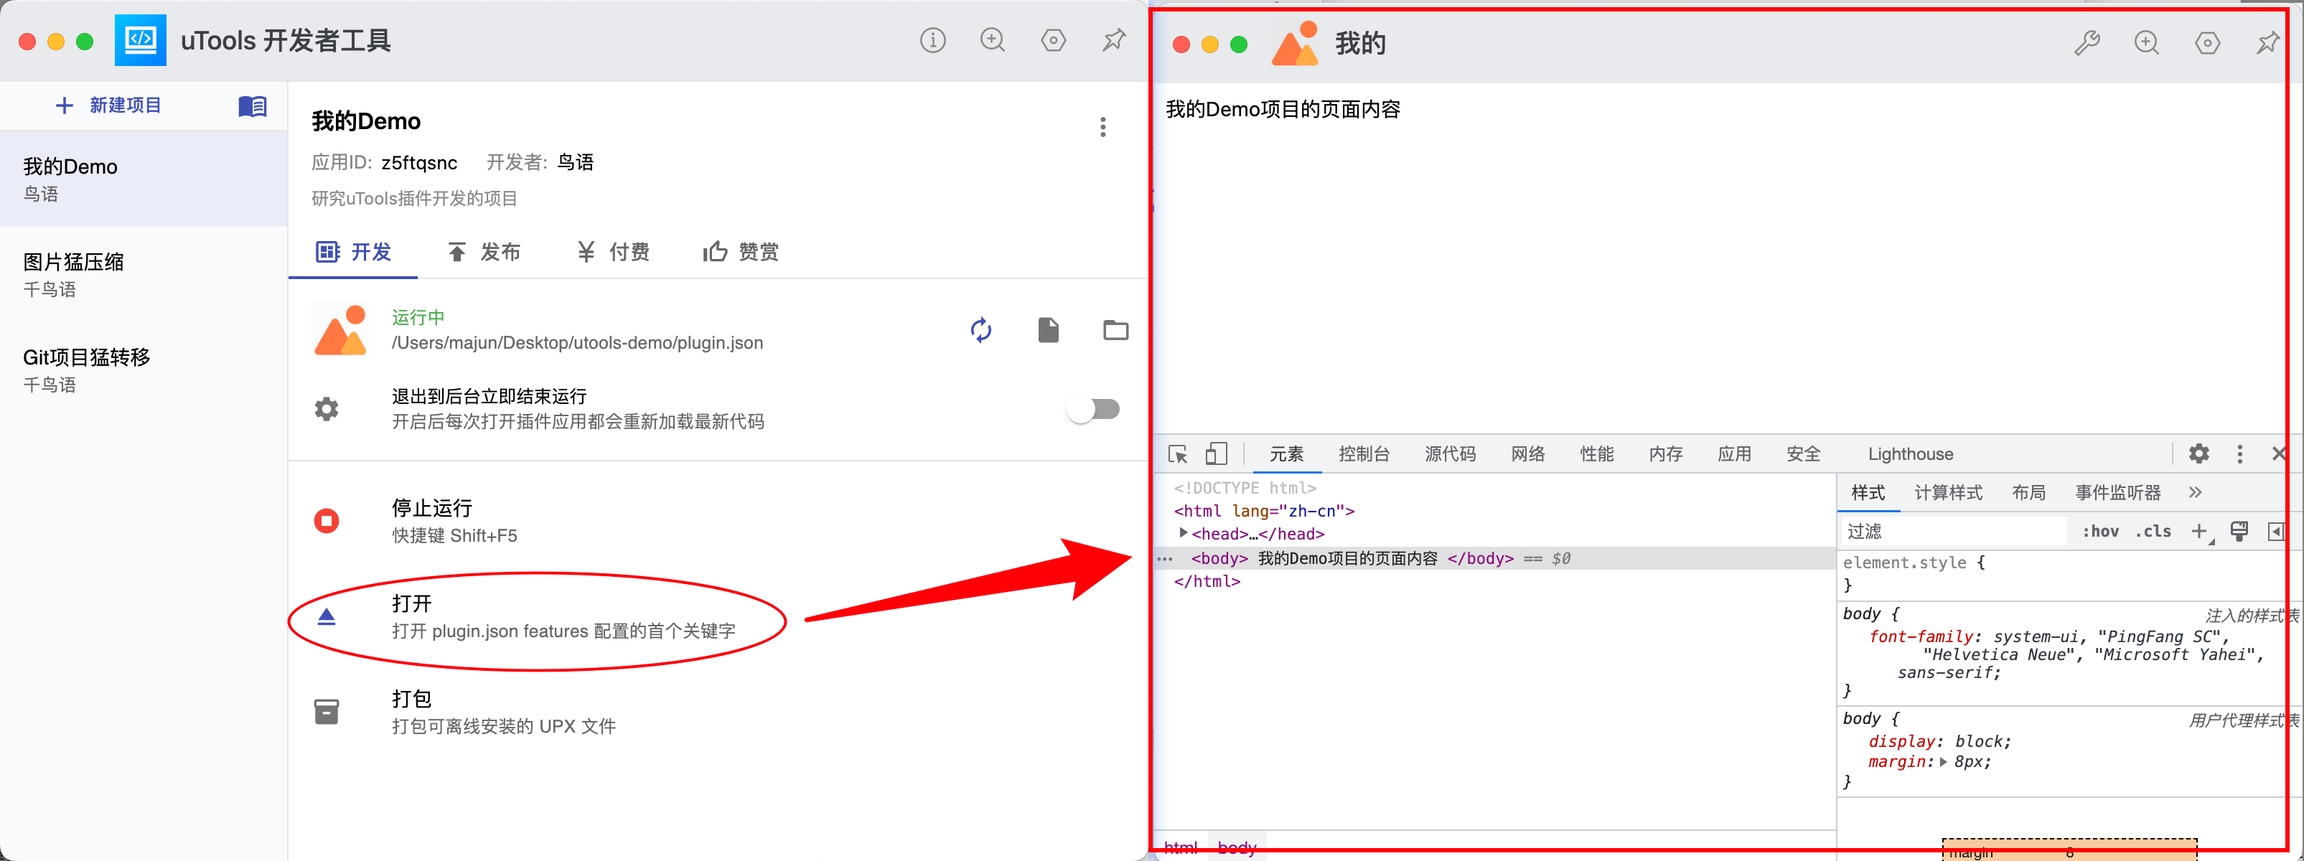Open the documentation book icon
Viewport: 2304px width, 861px height.
point(252,106)
